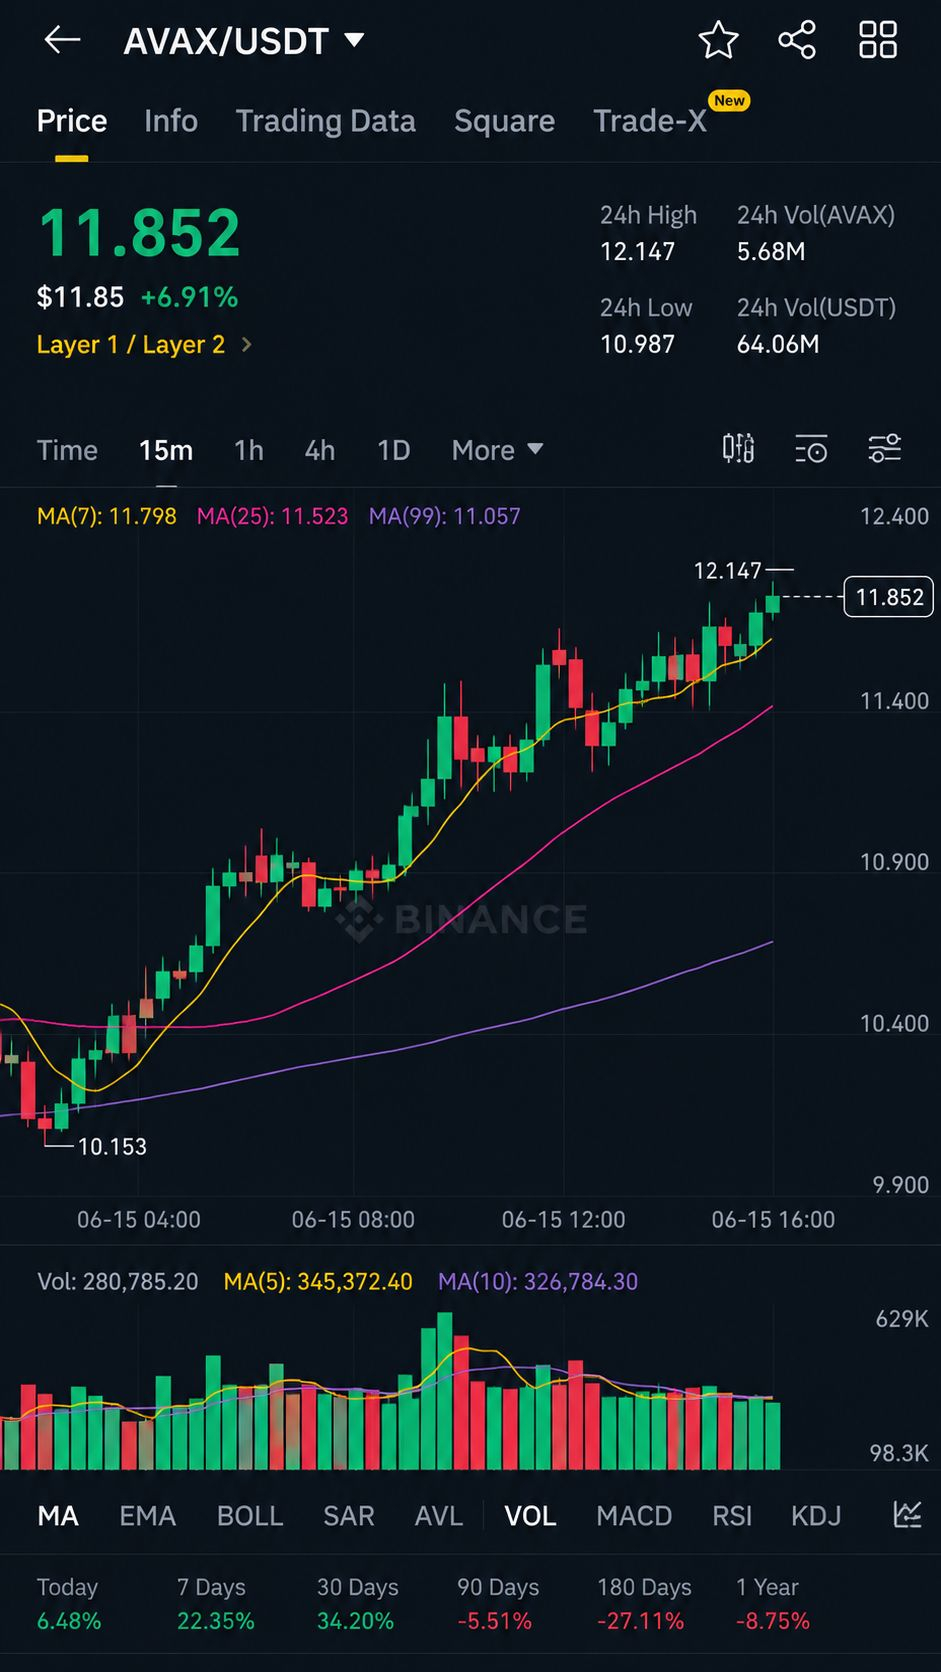Tap the share icon in header
This screenshot has width=941, height=1672.
click(797, 40)
